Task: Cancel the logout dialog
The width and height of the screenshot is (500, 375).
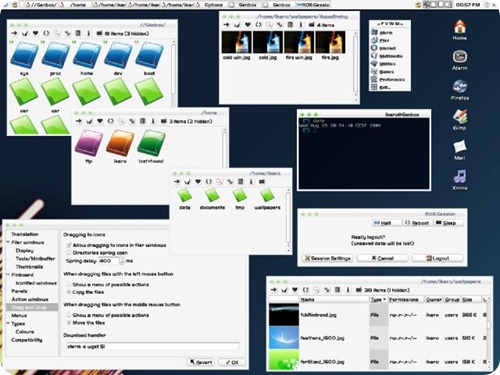Action: tap(382, 258)
